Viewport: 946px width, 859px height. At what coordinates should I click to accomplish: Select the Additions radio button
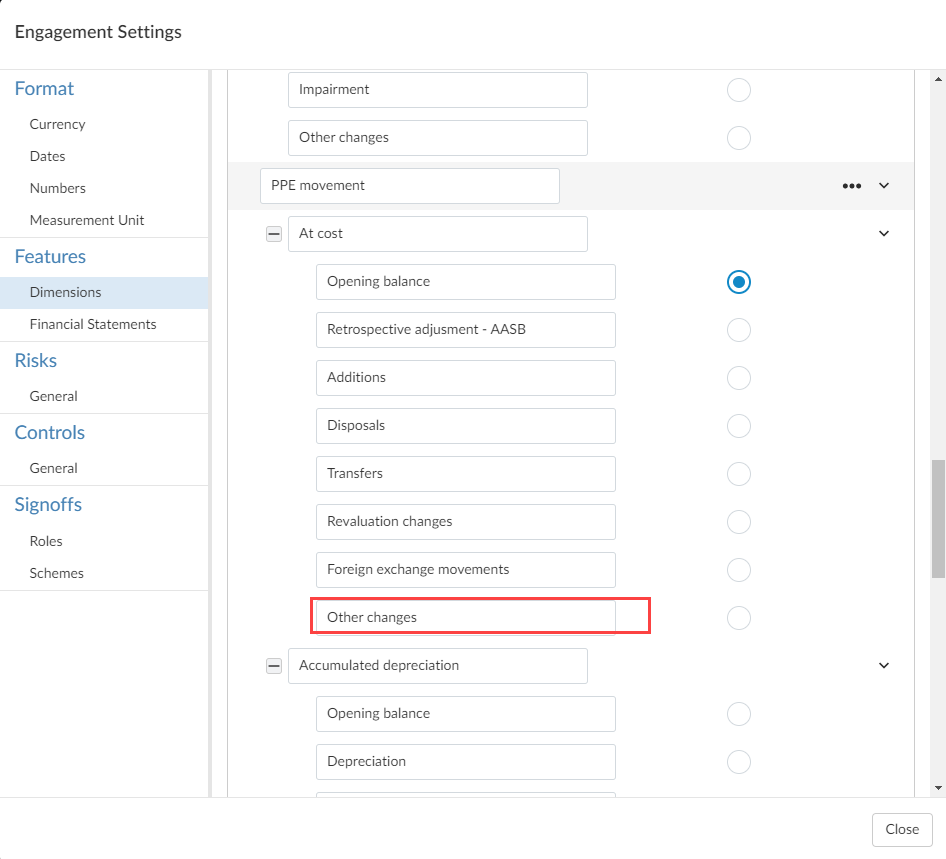pyautogui.click(x=739, y=378)
